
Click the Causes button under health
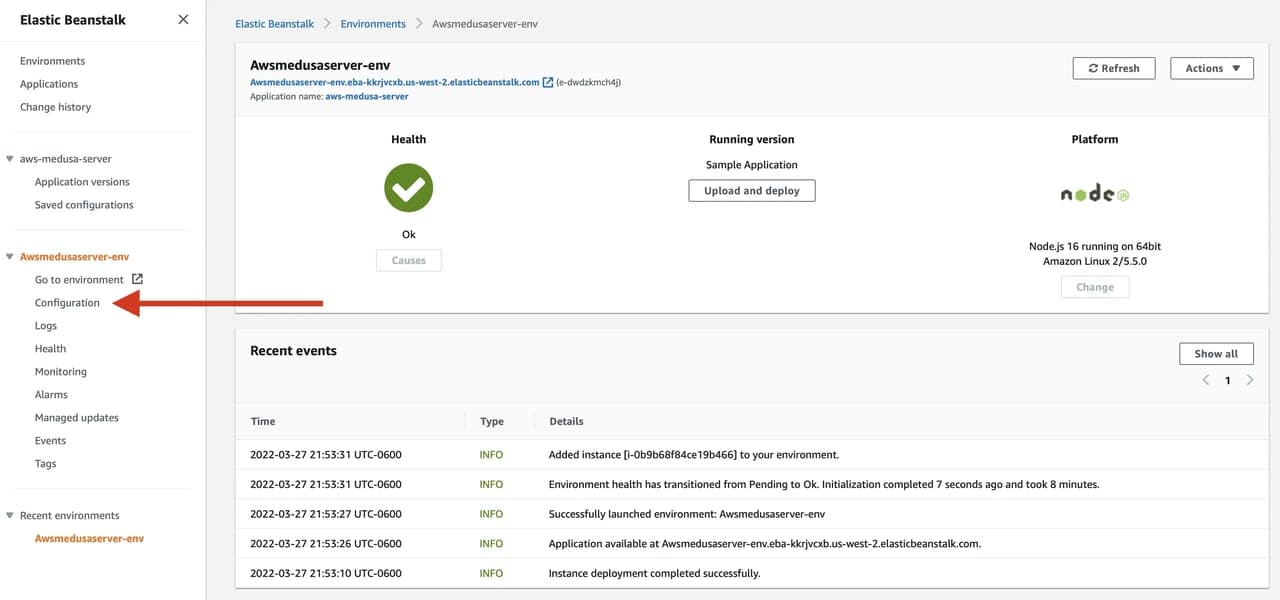coord(409,260)
